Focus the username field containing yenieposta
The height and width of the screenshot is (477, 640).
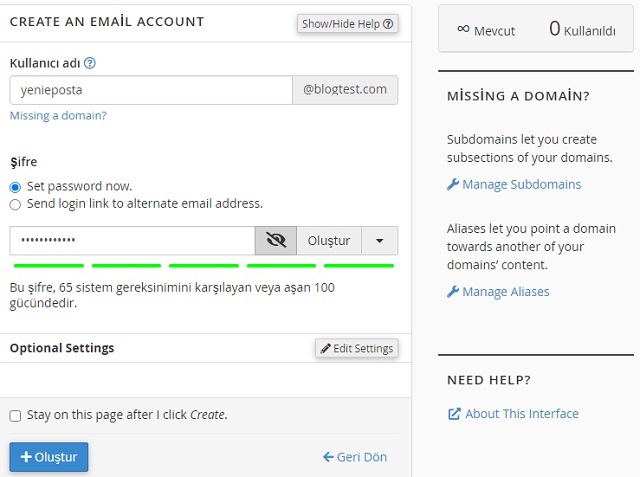pyautogui.click(x=151, y=90)
